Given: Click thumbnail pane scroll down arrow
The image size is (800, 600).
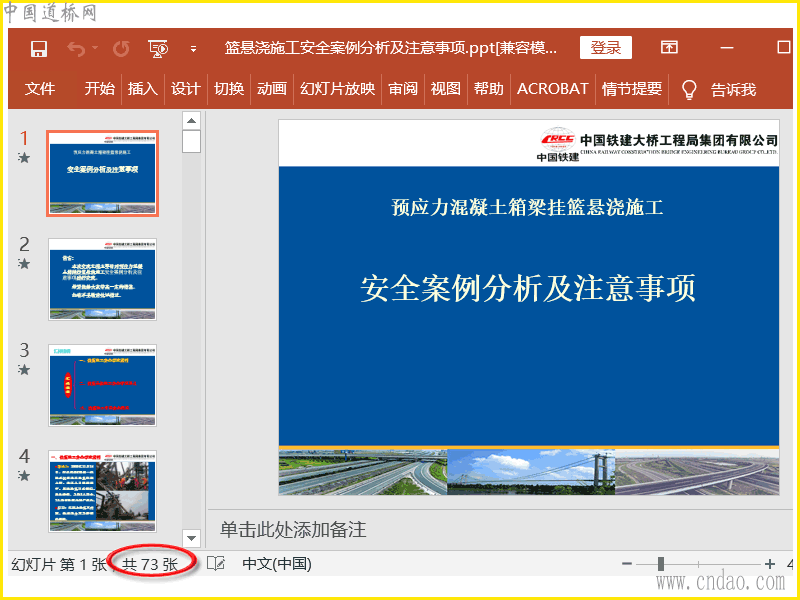Looking at the screenshot, I should tap(191, 538).
